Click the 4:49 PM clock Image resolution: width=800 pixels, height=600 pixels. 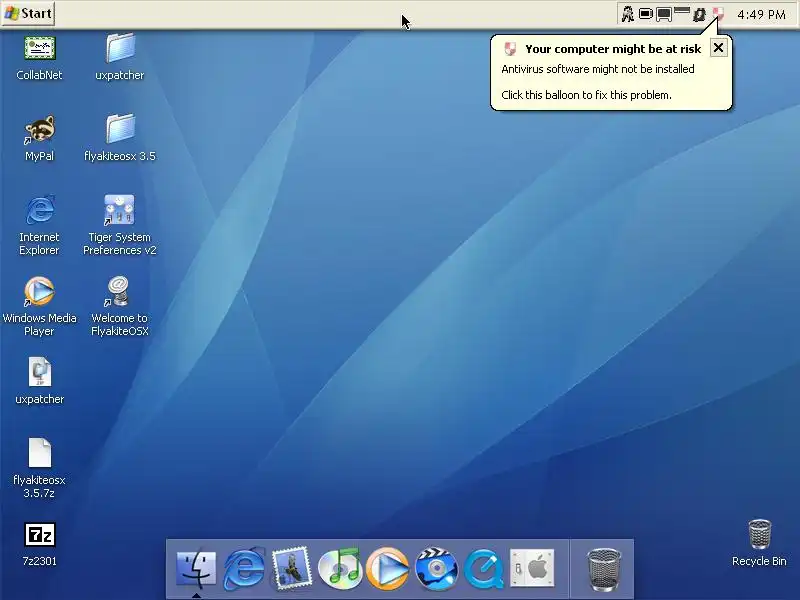pyautogui.click(x=761, y=14)
